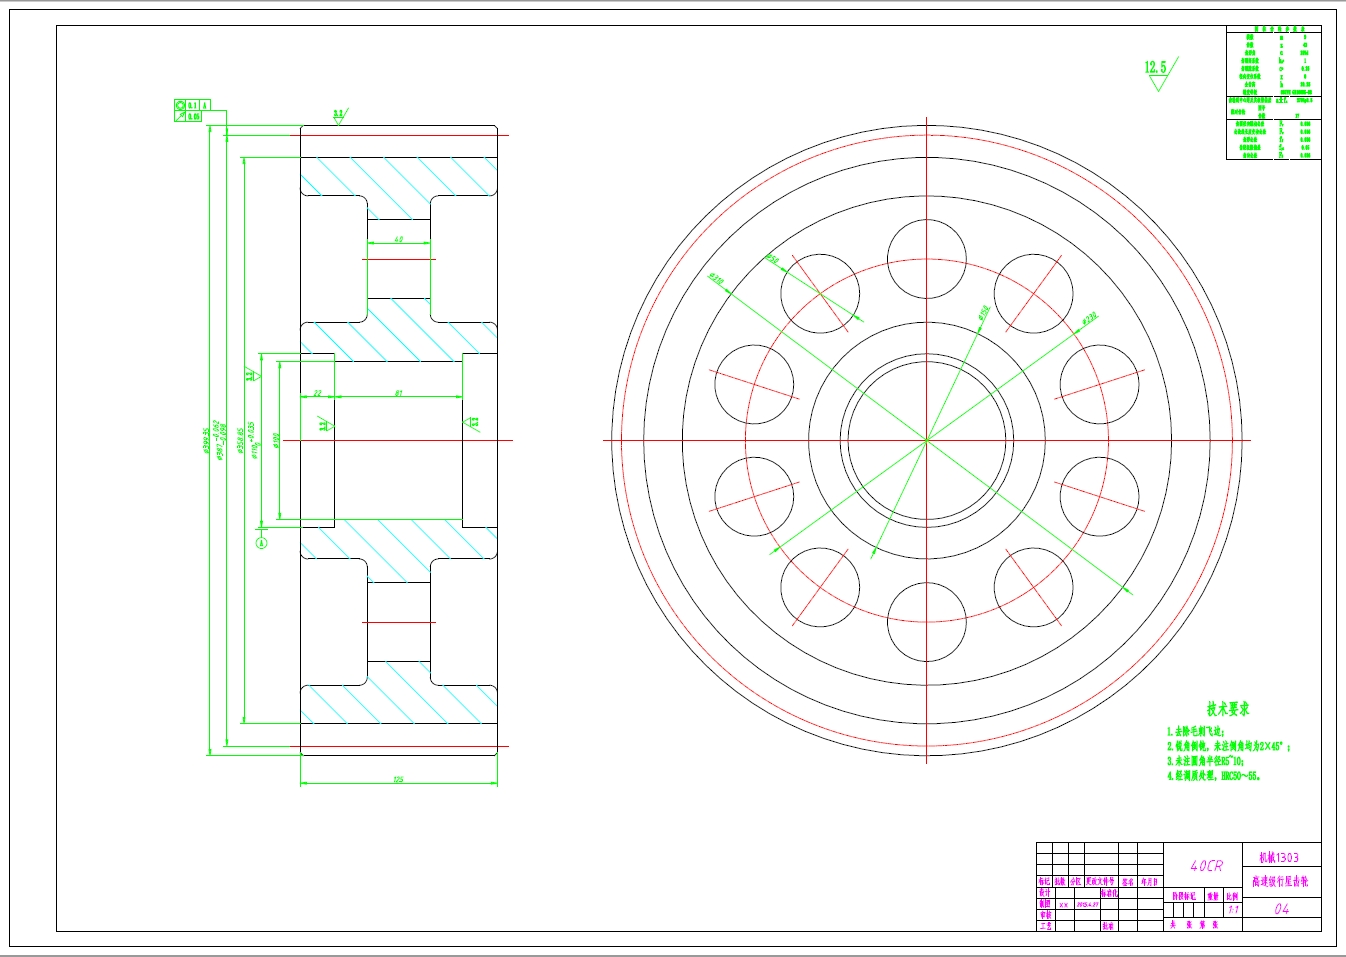Select the 1.6 roughness symbol near bore
This screenshot has height=957, width=1346.
[x=323, y=425]
